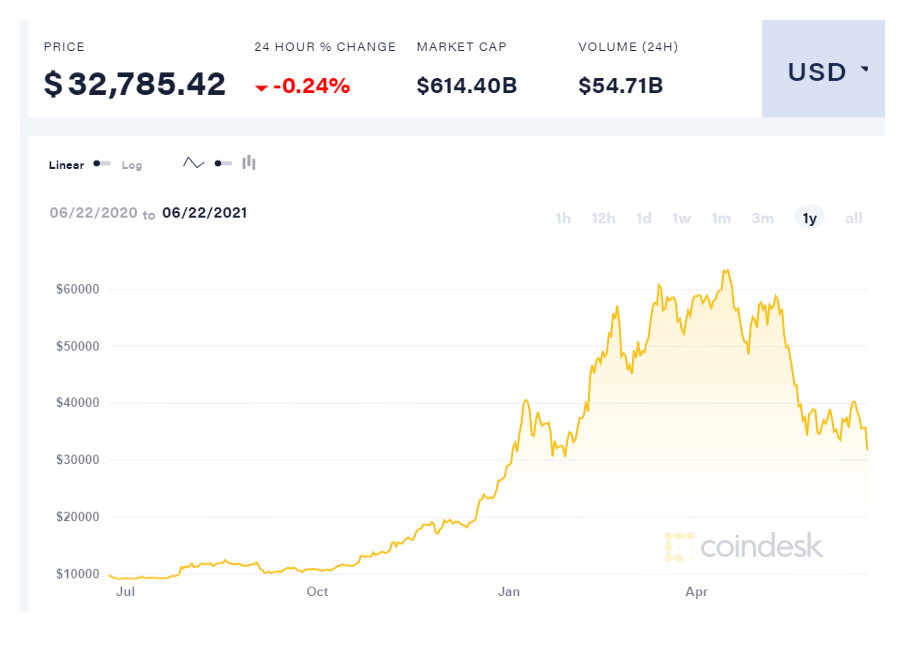
Task: Click the end date 06/22/2021
Action: 205,213
